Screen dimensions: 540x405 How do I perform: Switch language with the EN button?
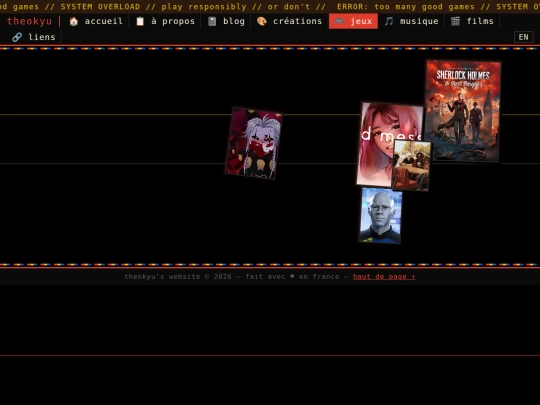[523, 37]
